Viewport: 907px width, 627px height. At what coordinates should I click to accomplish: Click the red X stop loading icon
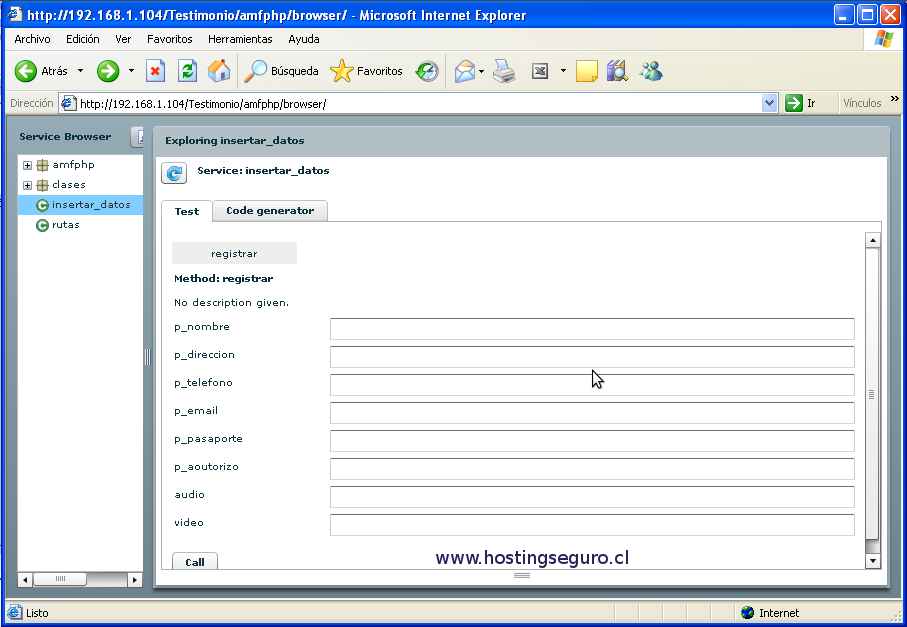(155, 71)
